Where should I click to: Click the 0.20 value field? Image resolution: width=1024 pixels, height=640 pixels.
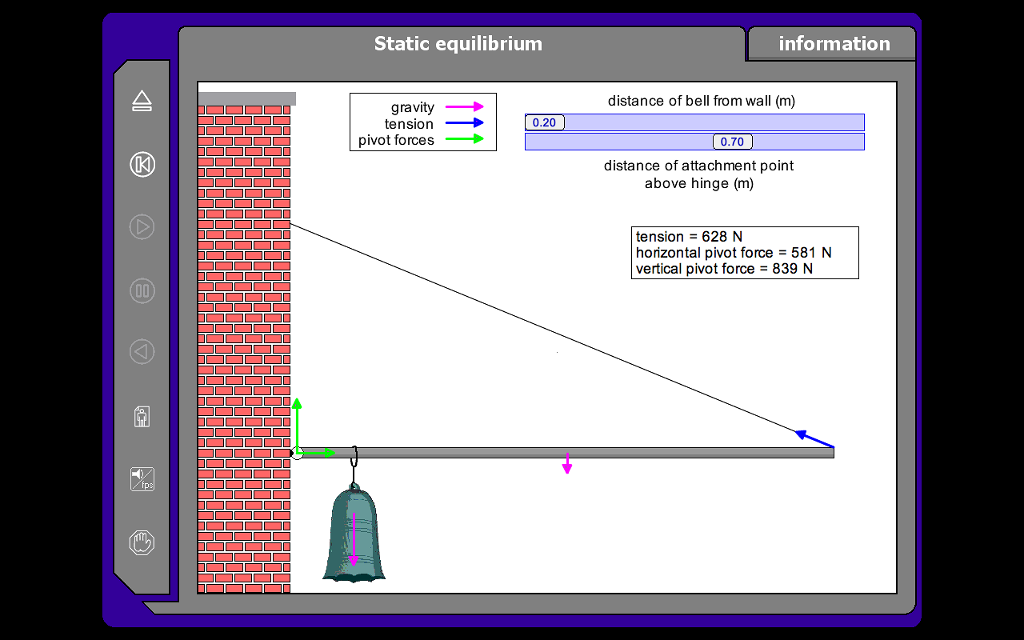click(544, 122)
